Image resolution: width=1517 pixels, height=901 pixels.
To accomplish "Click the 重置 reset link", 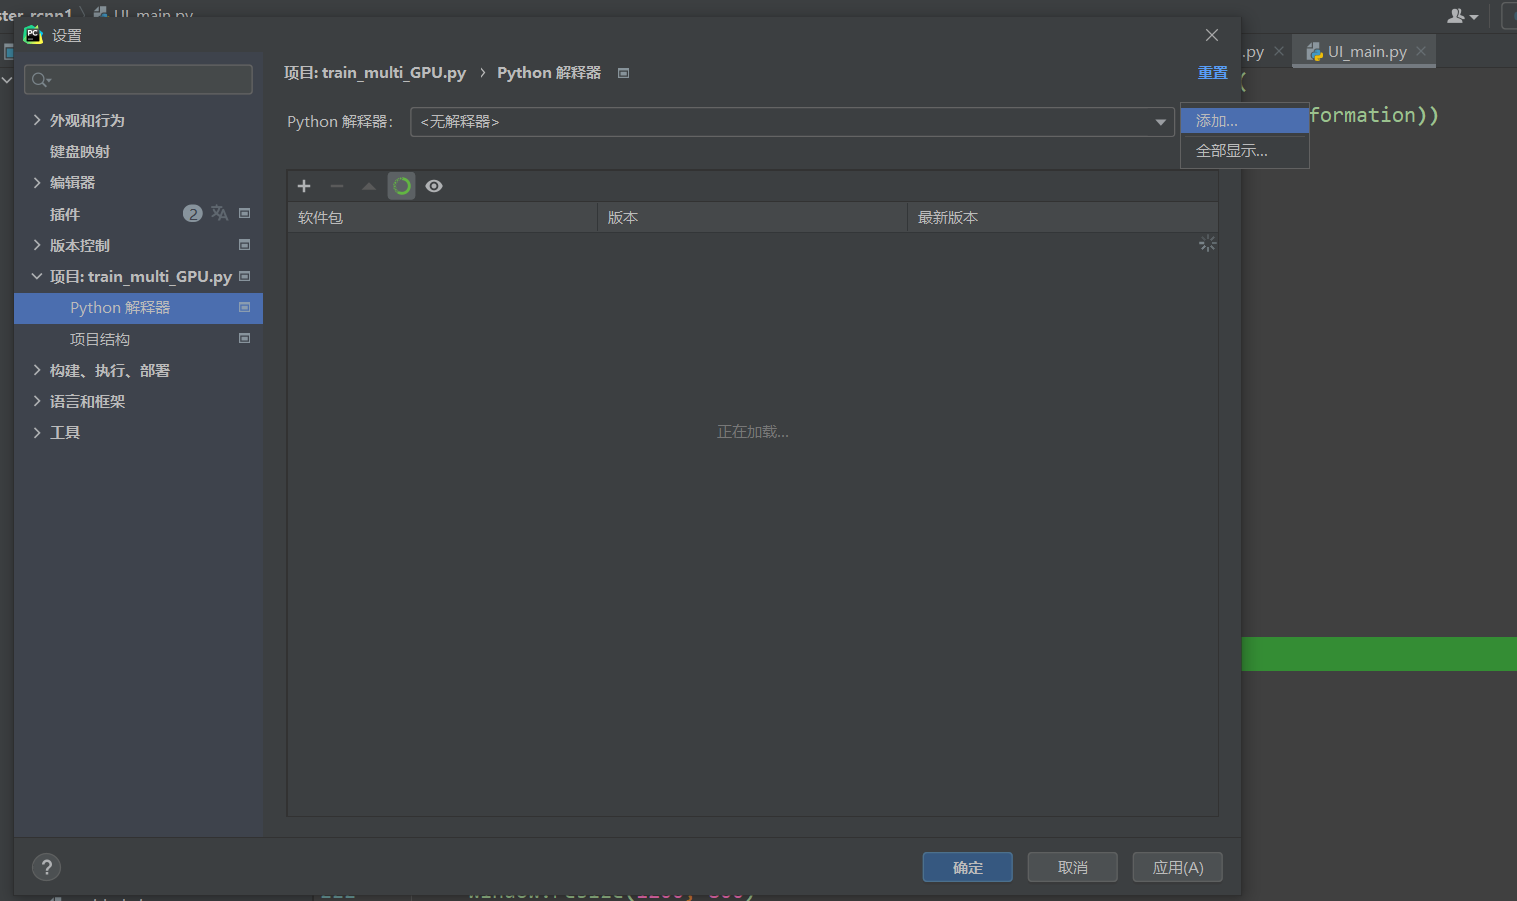I will click(1211, 72).
